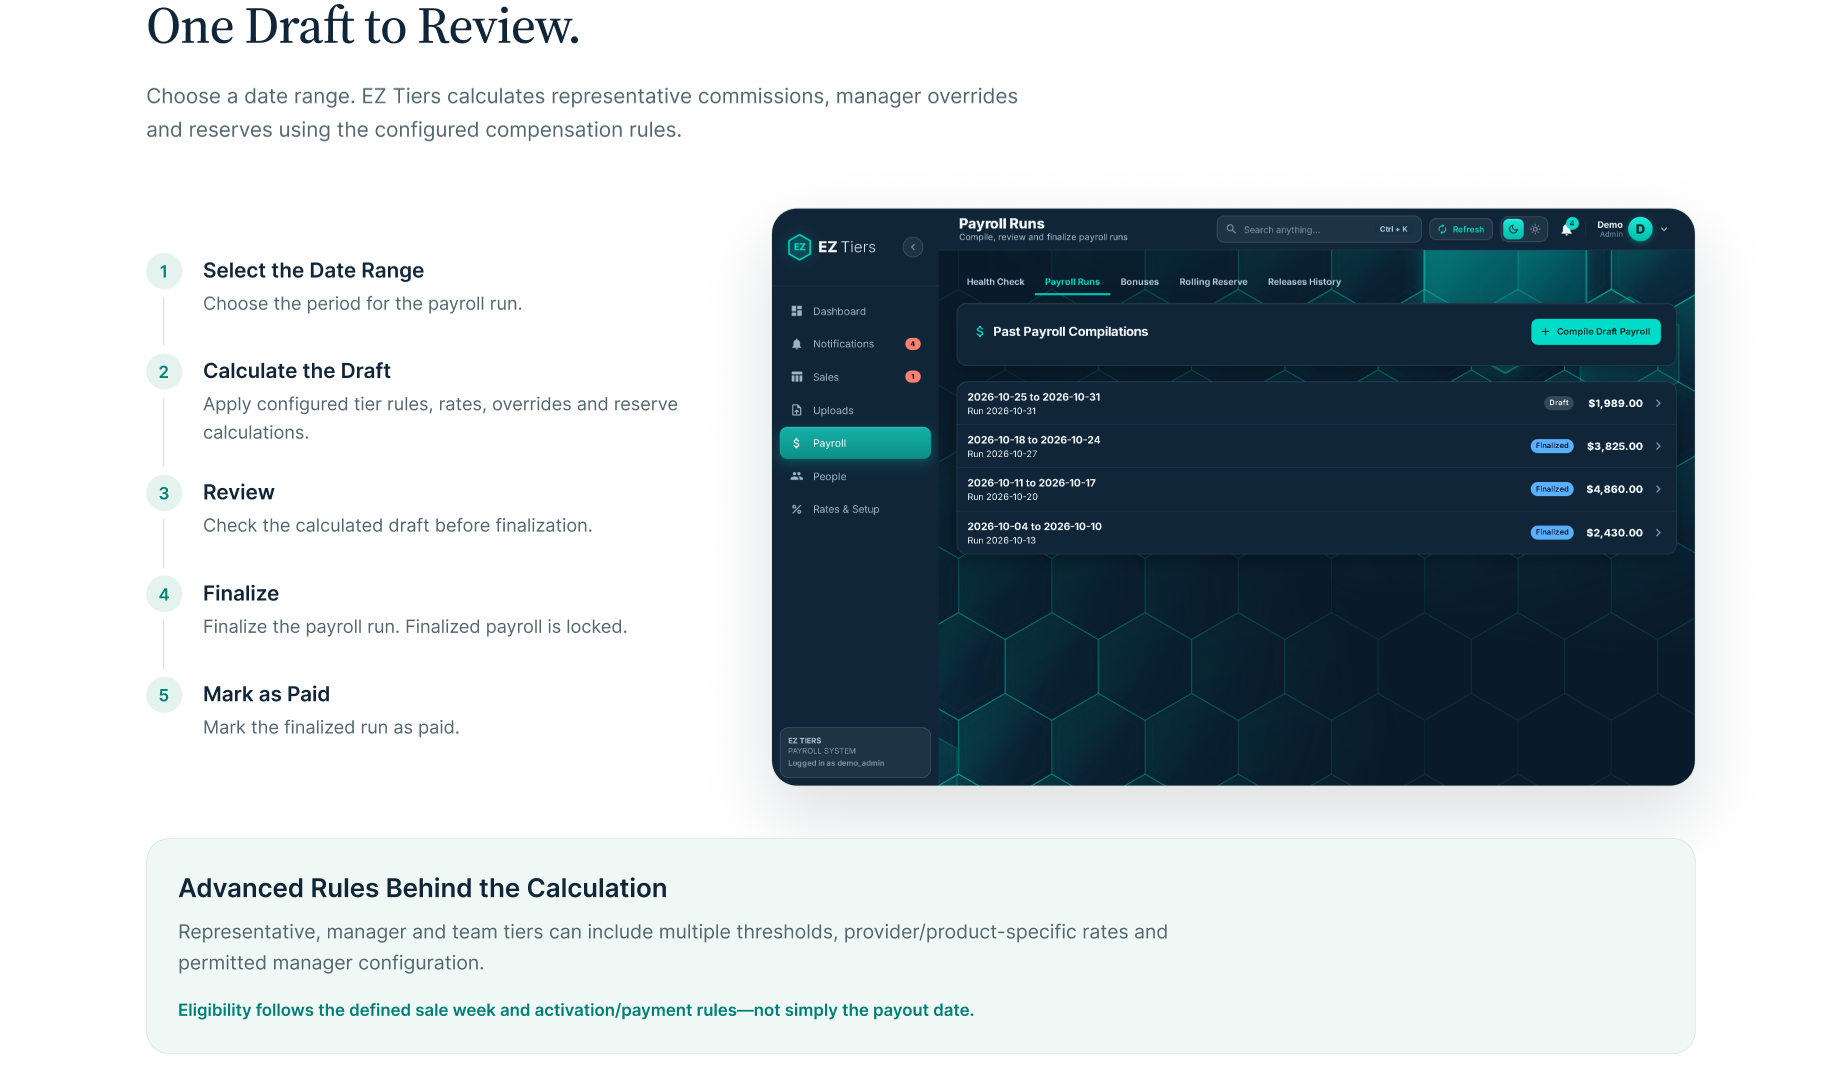Select the 2026-10-04 to 2026-10-10 run
1830x1069 pixels.
pos(1316,533)
